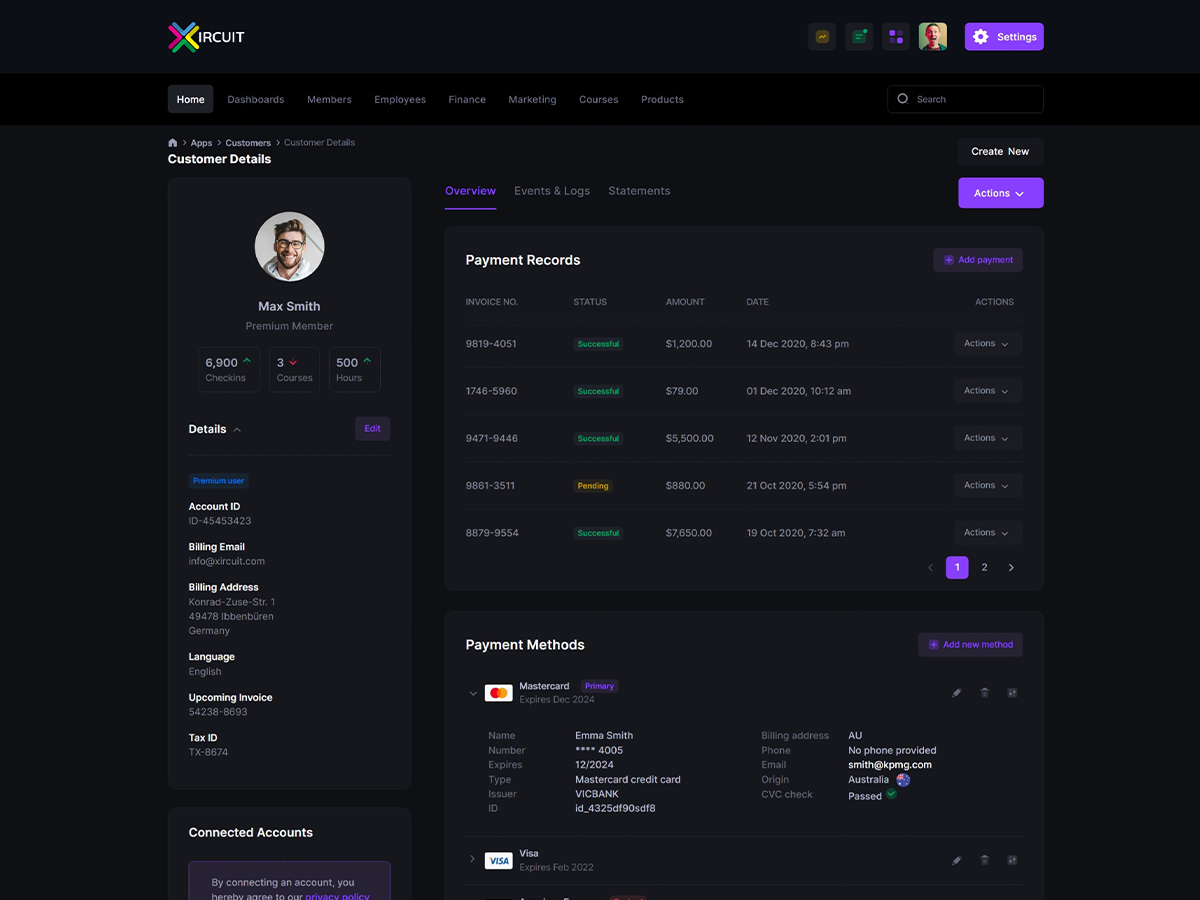Open the green chat notifications icon

coord(859,37)
